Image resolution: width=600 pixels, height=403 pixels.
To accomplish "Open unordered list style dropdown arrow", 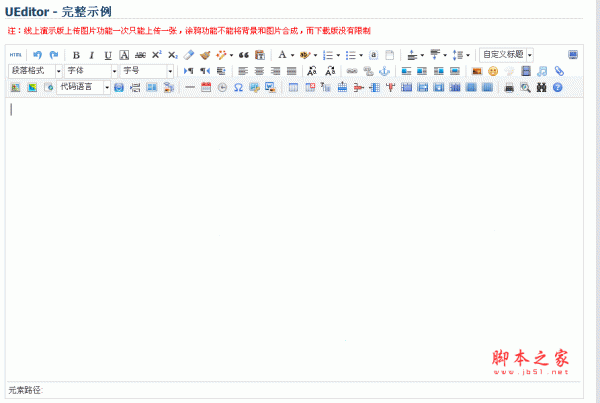I will tap(361, 55).
